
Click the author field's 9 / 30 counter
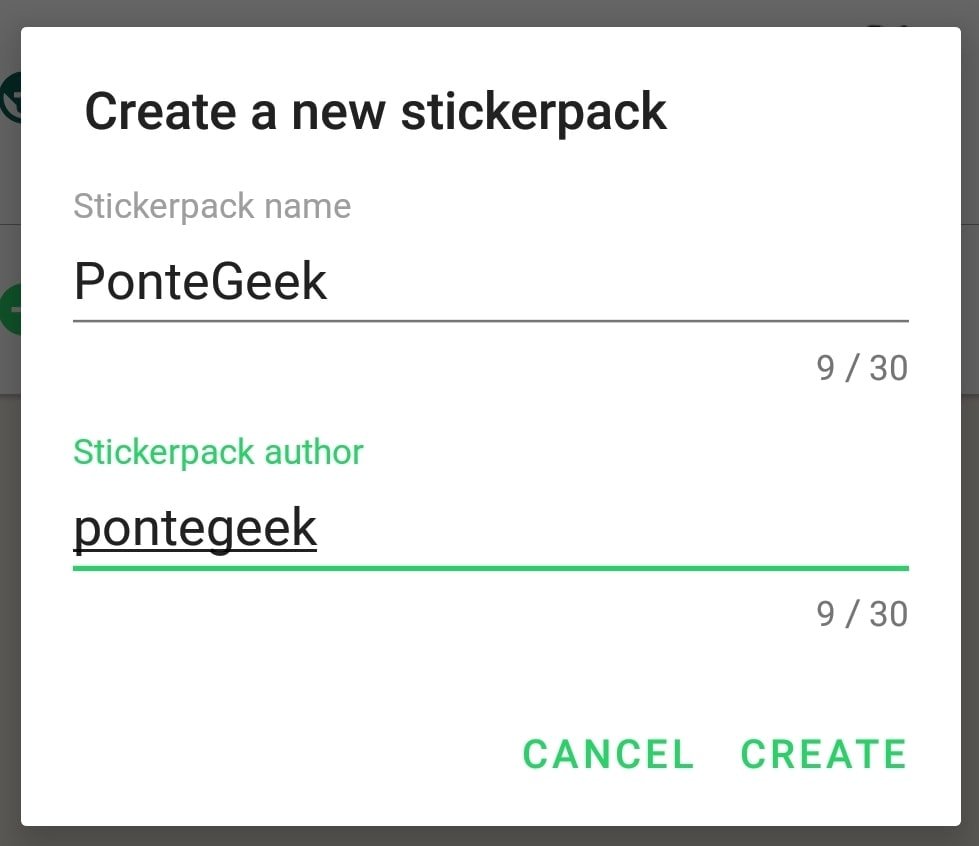(862, 614)
